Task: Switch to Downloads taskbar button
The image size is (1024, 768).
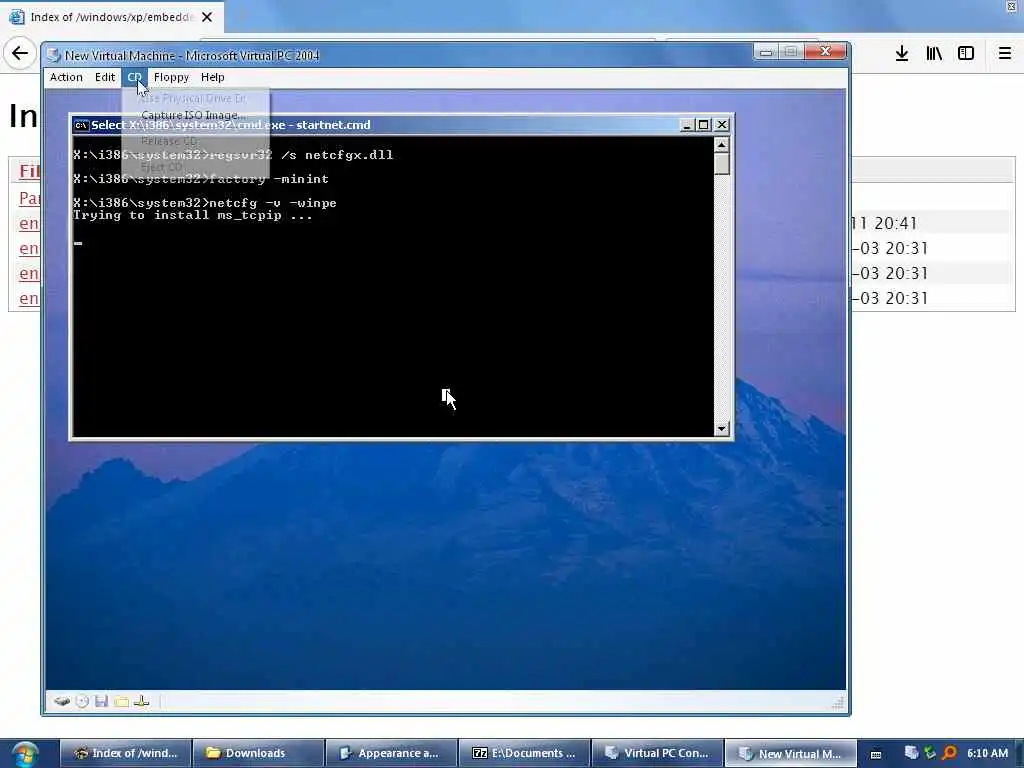Action: [x=259, y=753]
